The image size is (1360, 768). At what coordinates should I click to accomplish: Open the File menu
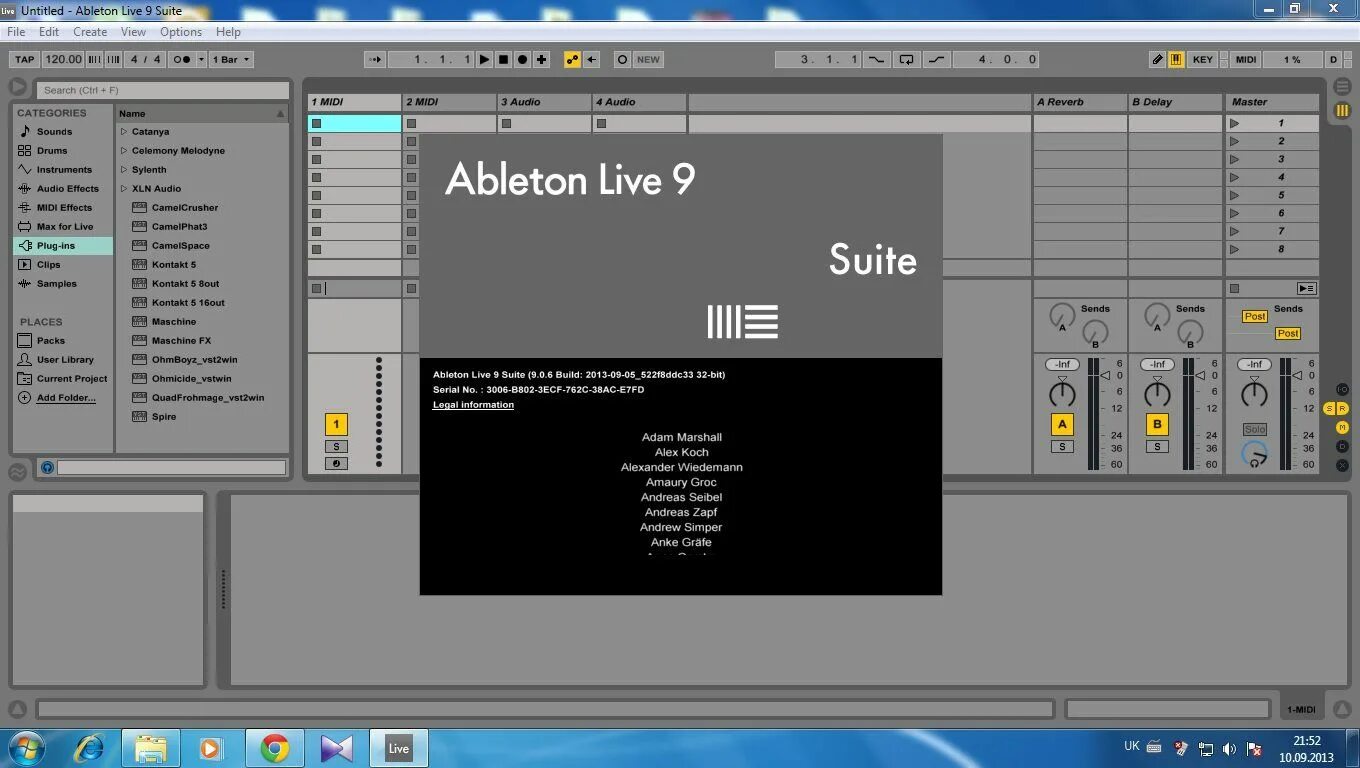click(x=16, y=32)
